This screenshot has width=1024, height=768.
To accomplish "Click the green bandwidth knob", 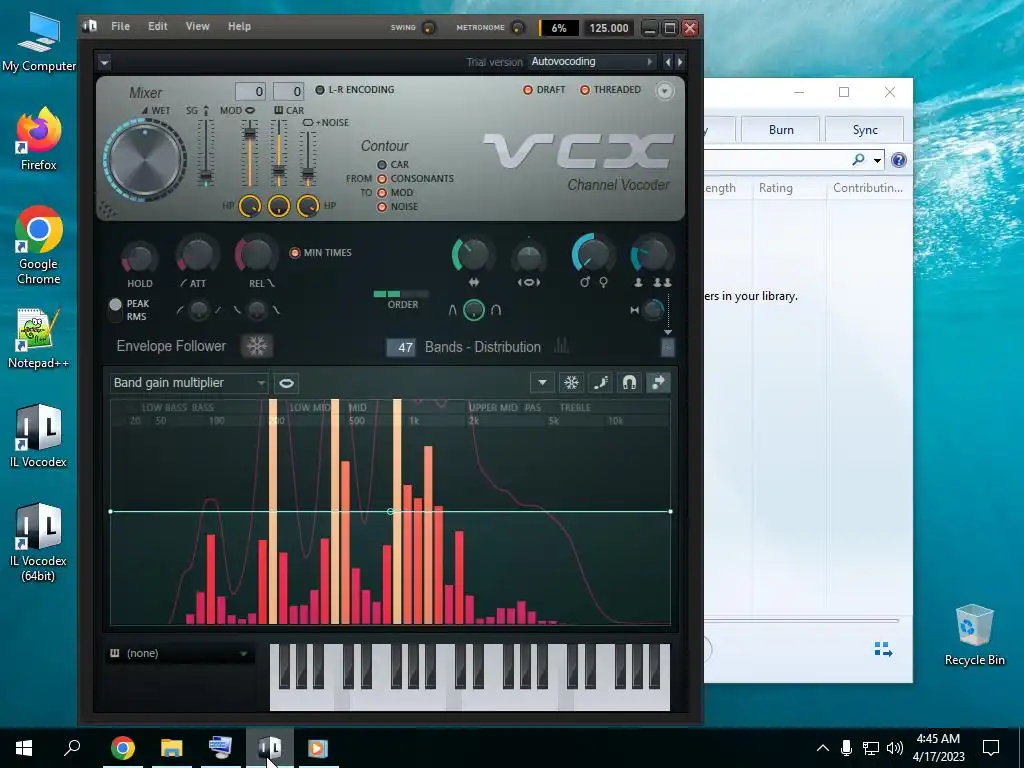I will coord(472,255).
